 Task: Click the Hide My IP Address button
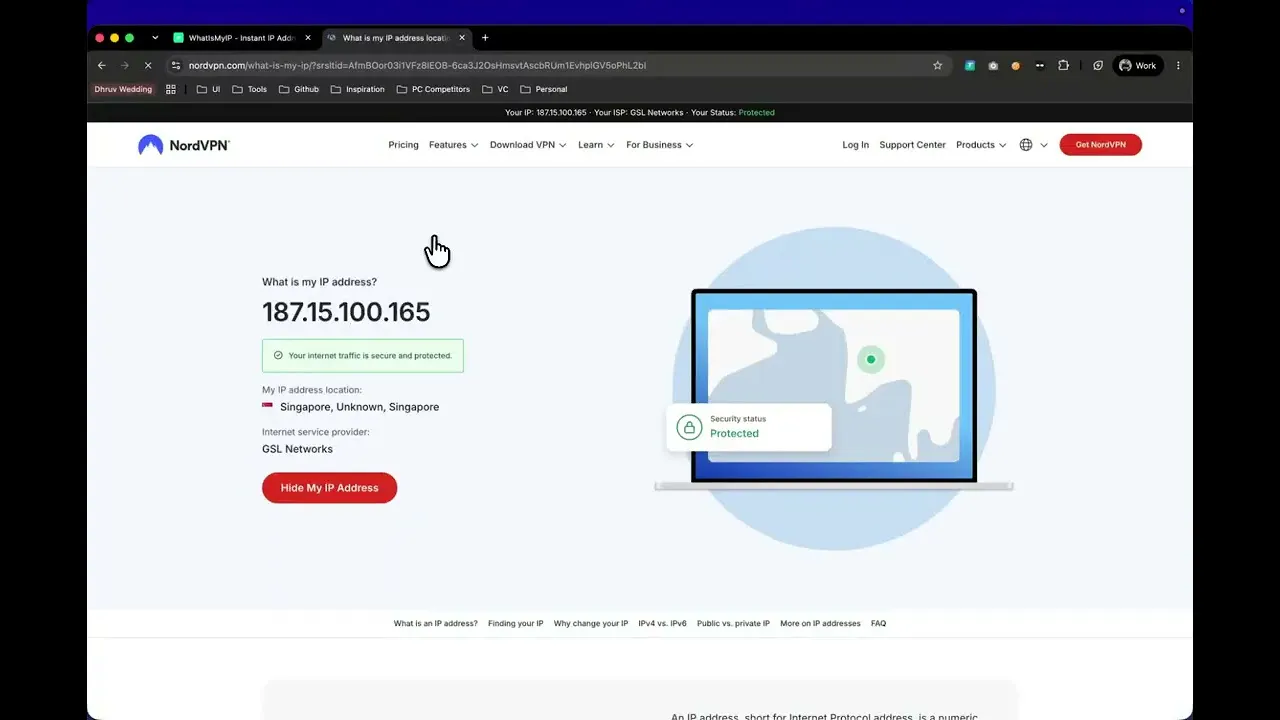pyautogui.click(x=329, y=488)
